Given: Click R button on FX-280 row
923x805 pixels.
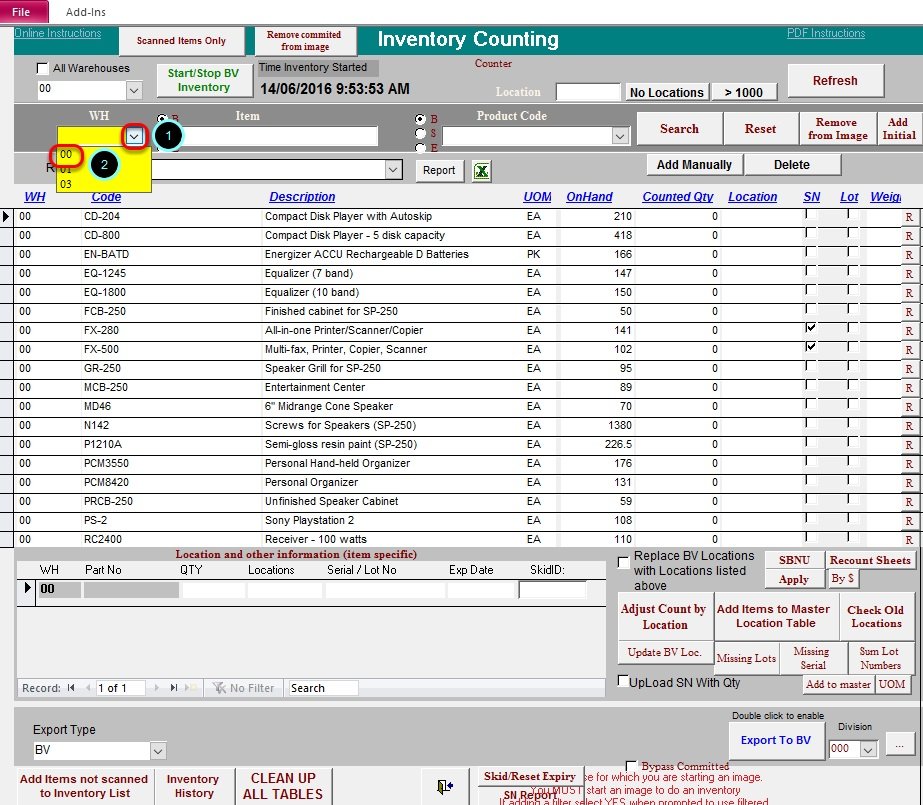Looking at the screenshot, I should [x=909, y=331].
